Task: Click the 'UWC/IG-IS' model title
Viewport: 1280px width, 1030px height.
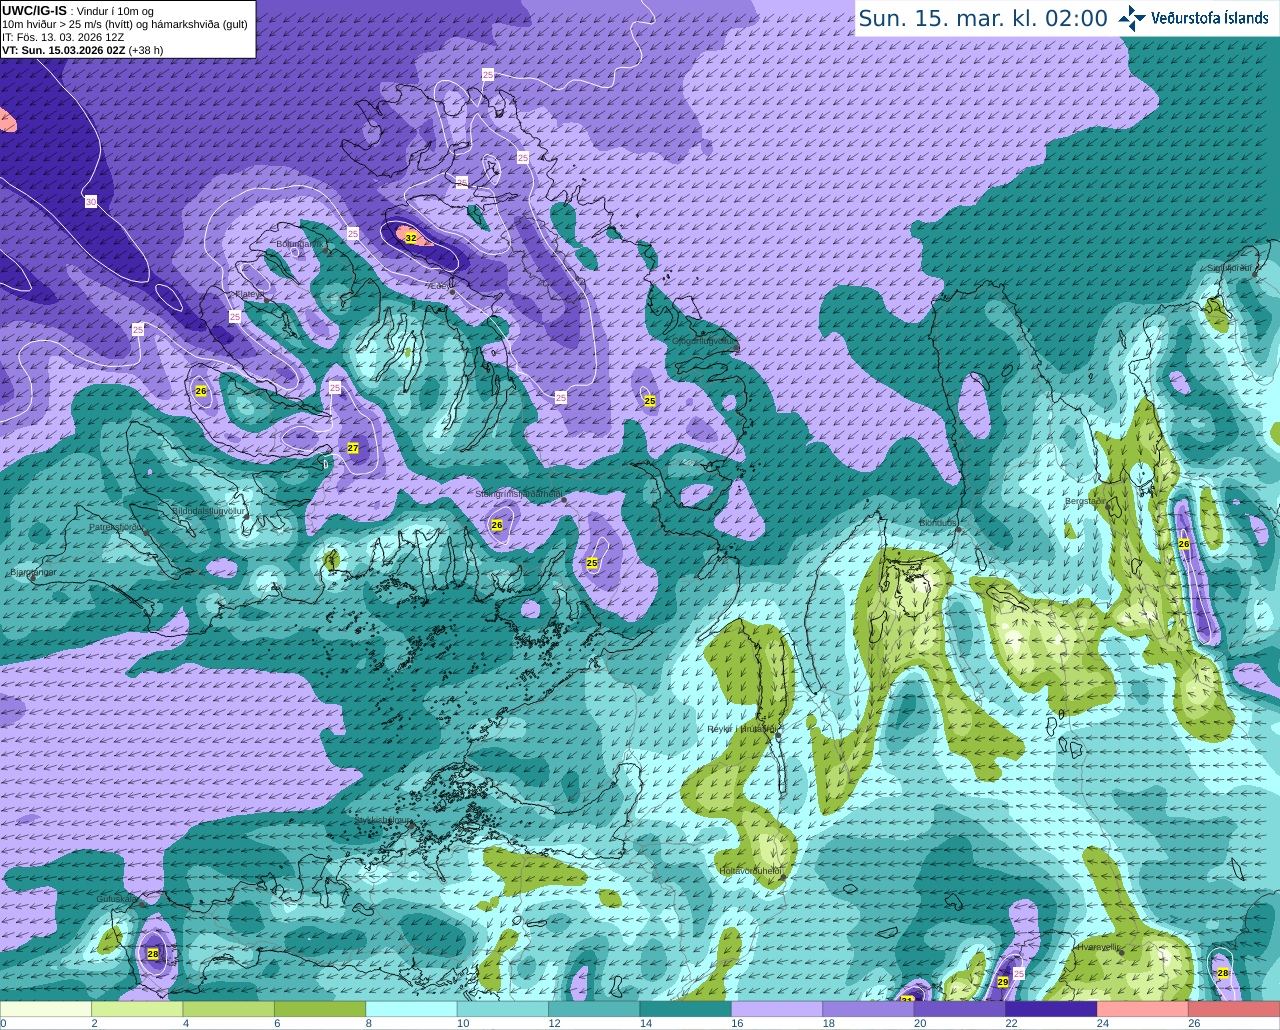Action: [34, 10]
